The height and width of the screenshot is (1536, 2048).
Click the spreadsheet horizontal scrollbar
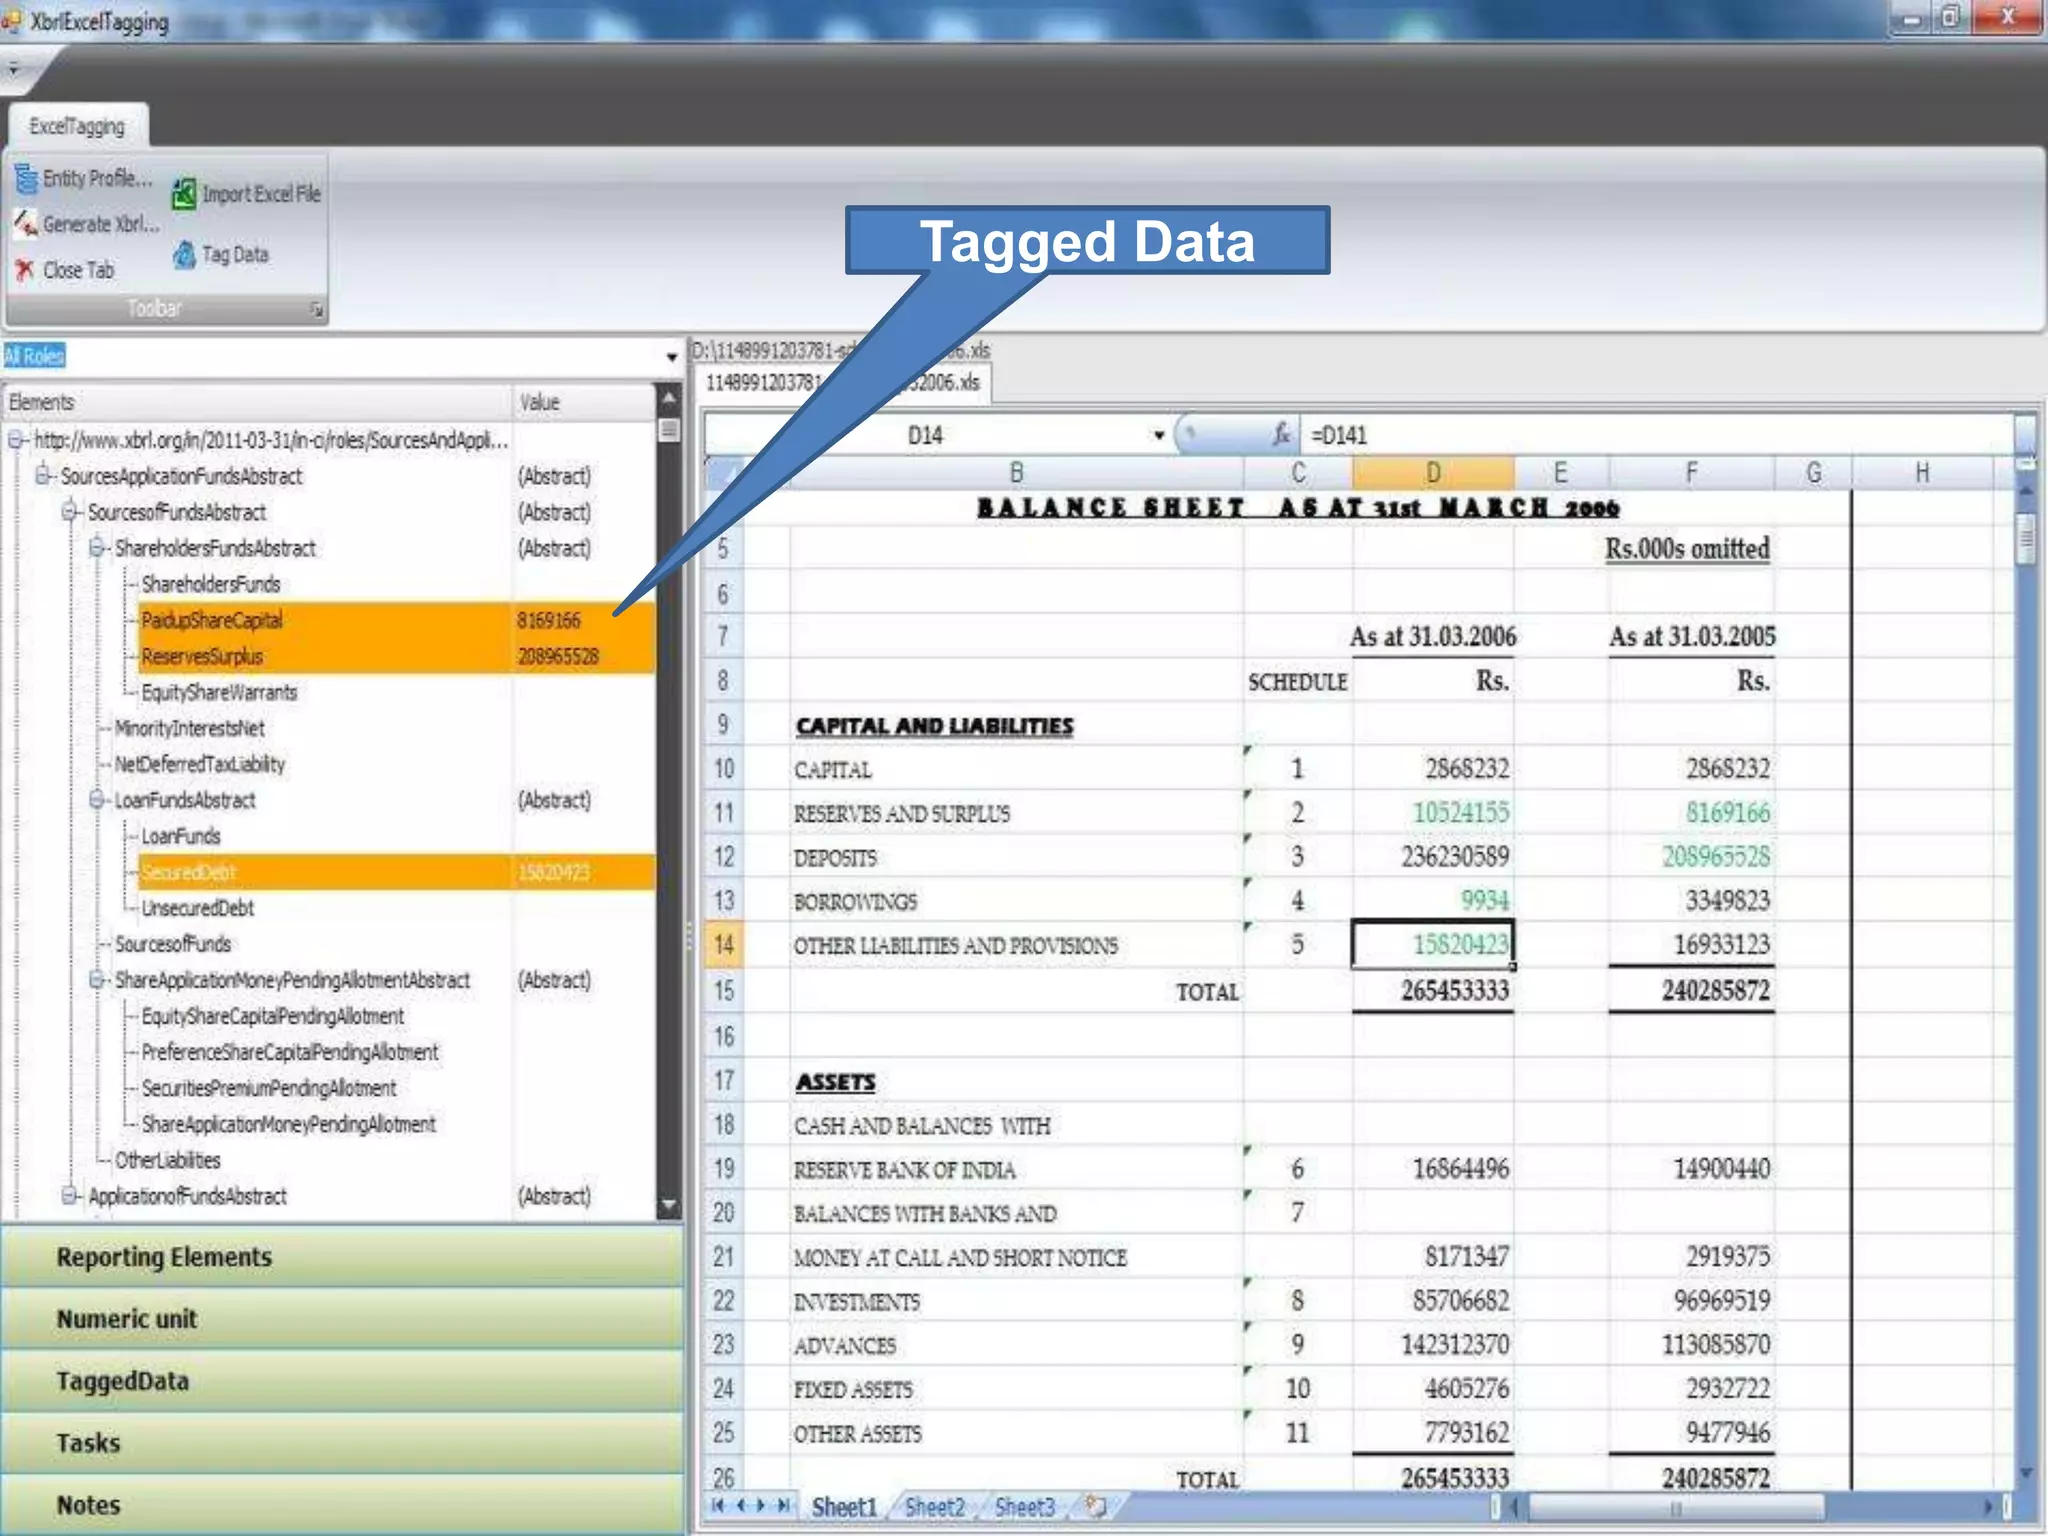coord(1676,1506)
